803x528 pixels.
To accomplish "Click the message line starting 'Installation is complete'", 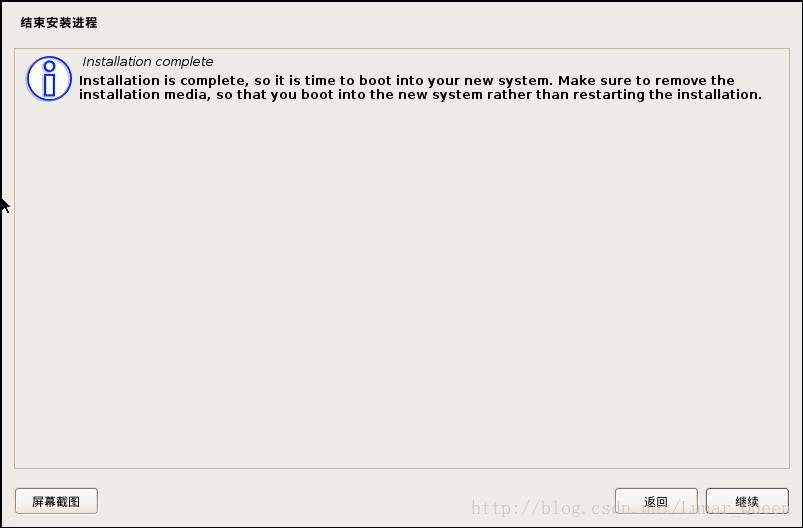I will (x=407, y=80).
